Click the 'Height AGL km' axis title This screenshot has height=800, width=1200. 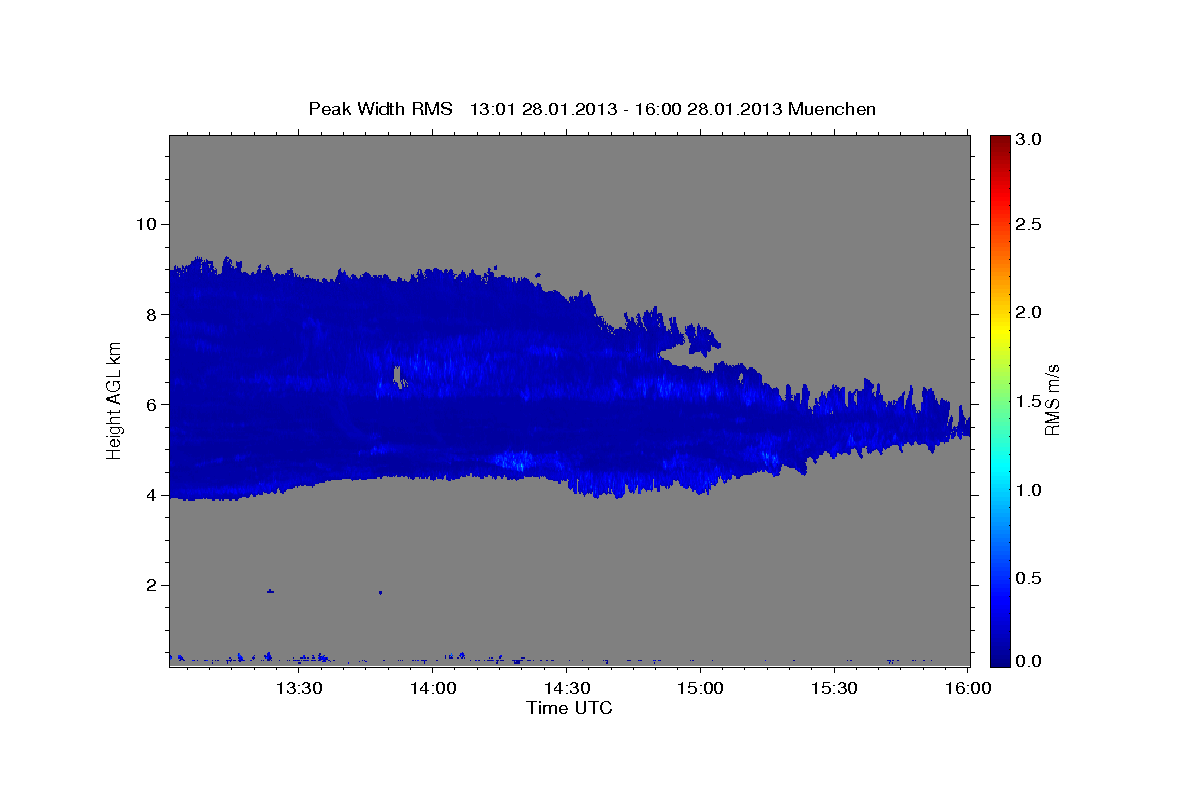115,400
